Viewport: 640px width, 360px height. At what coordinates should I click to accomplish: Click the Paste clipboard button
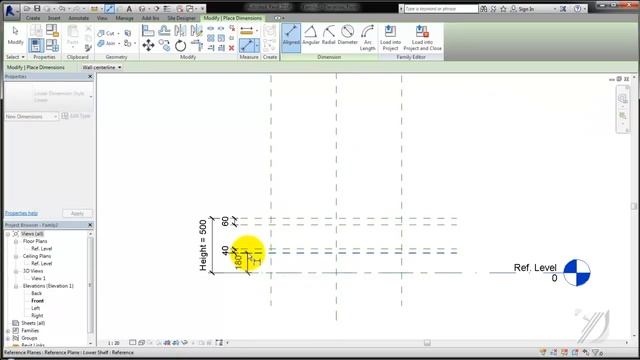(73, 36)
